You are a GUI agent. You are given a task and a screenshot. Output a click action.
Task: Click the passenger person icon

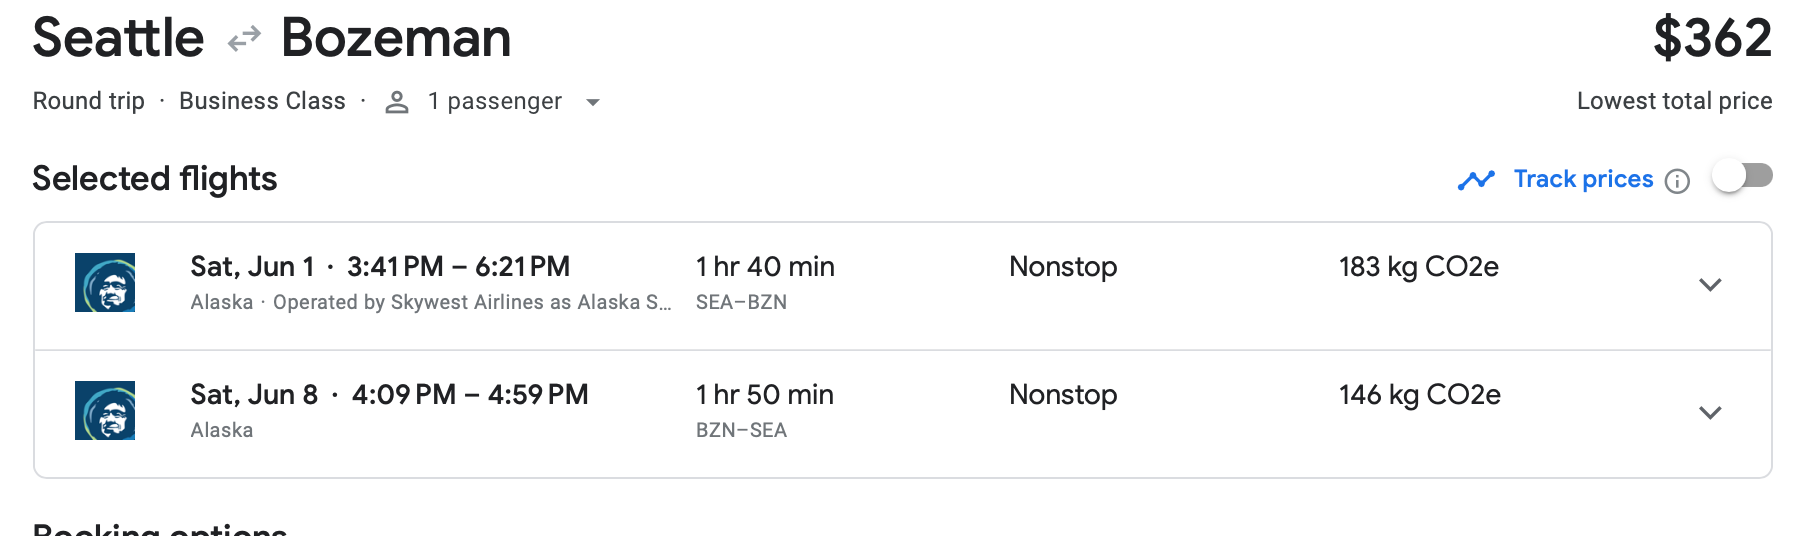(397, 102)
